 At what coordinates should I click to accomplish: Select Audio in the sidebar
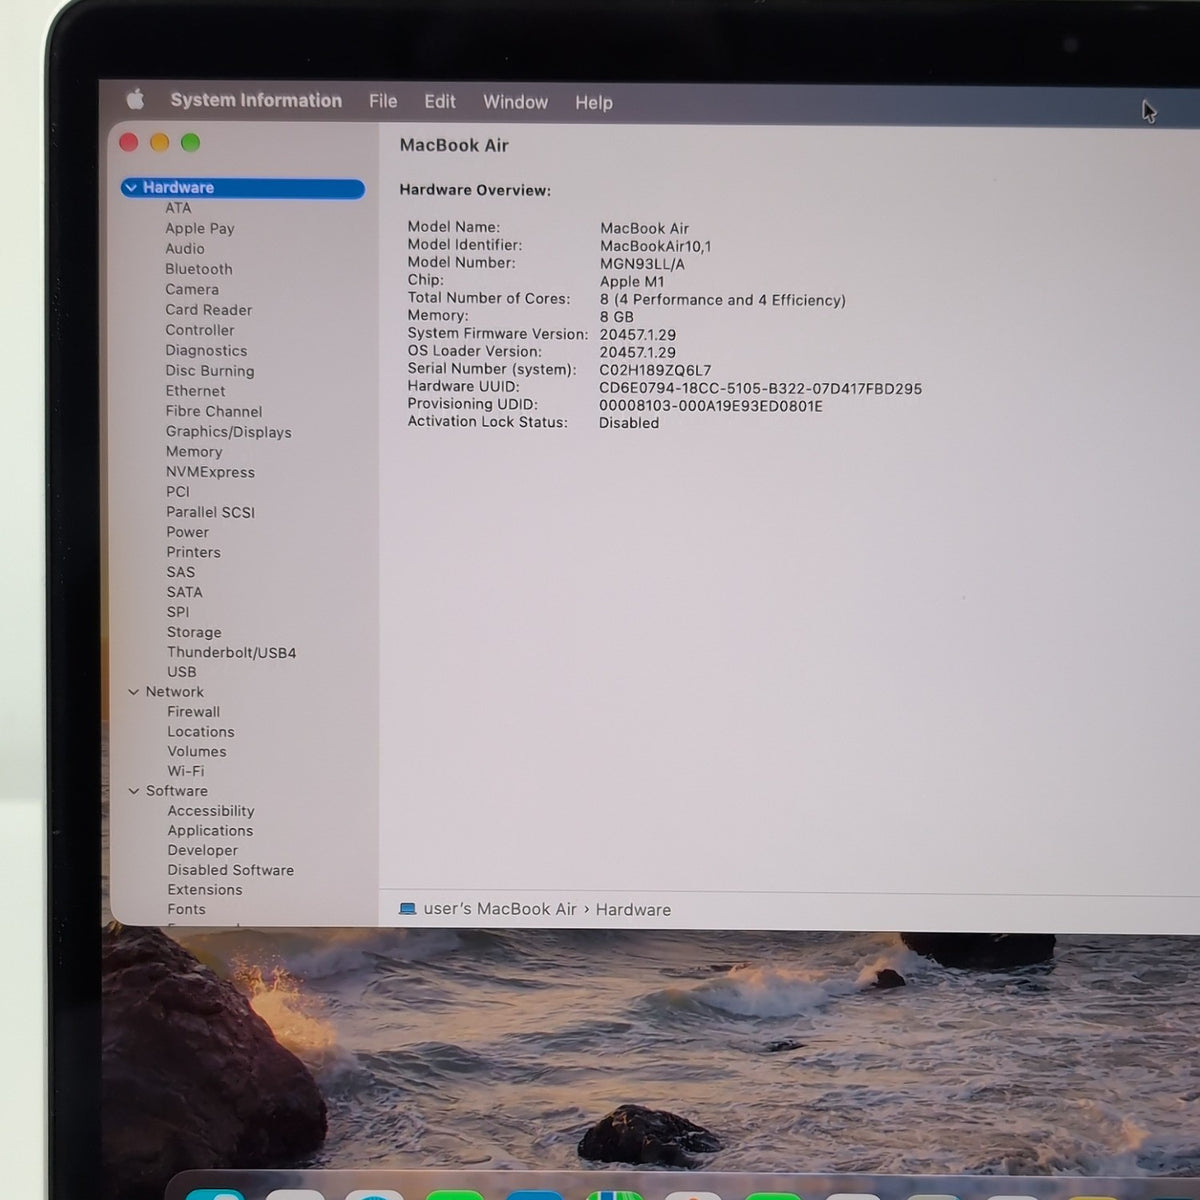point(185,249)
